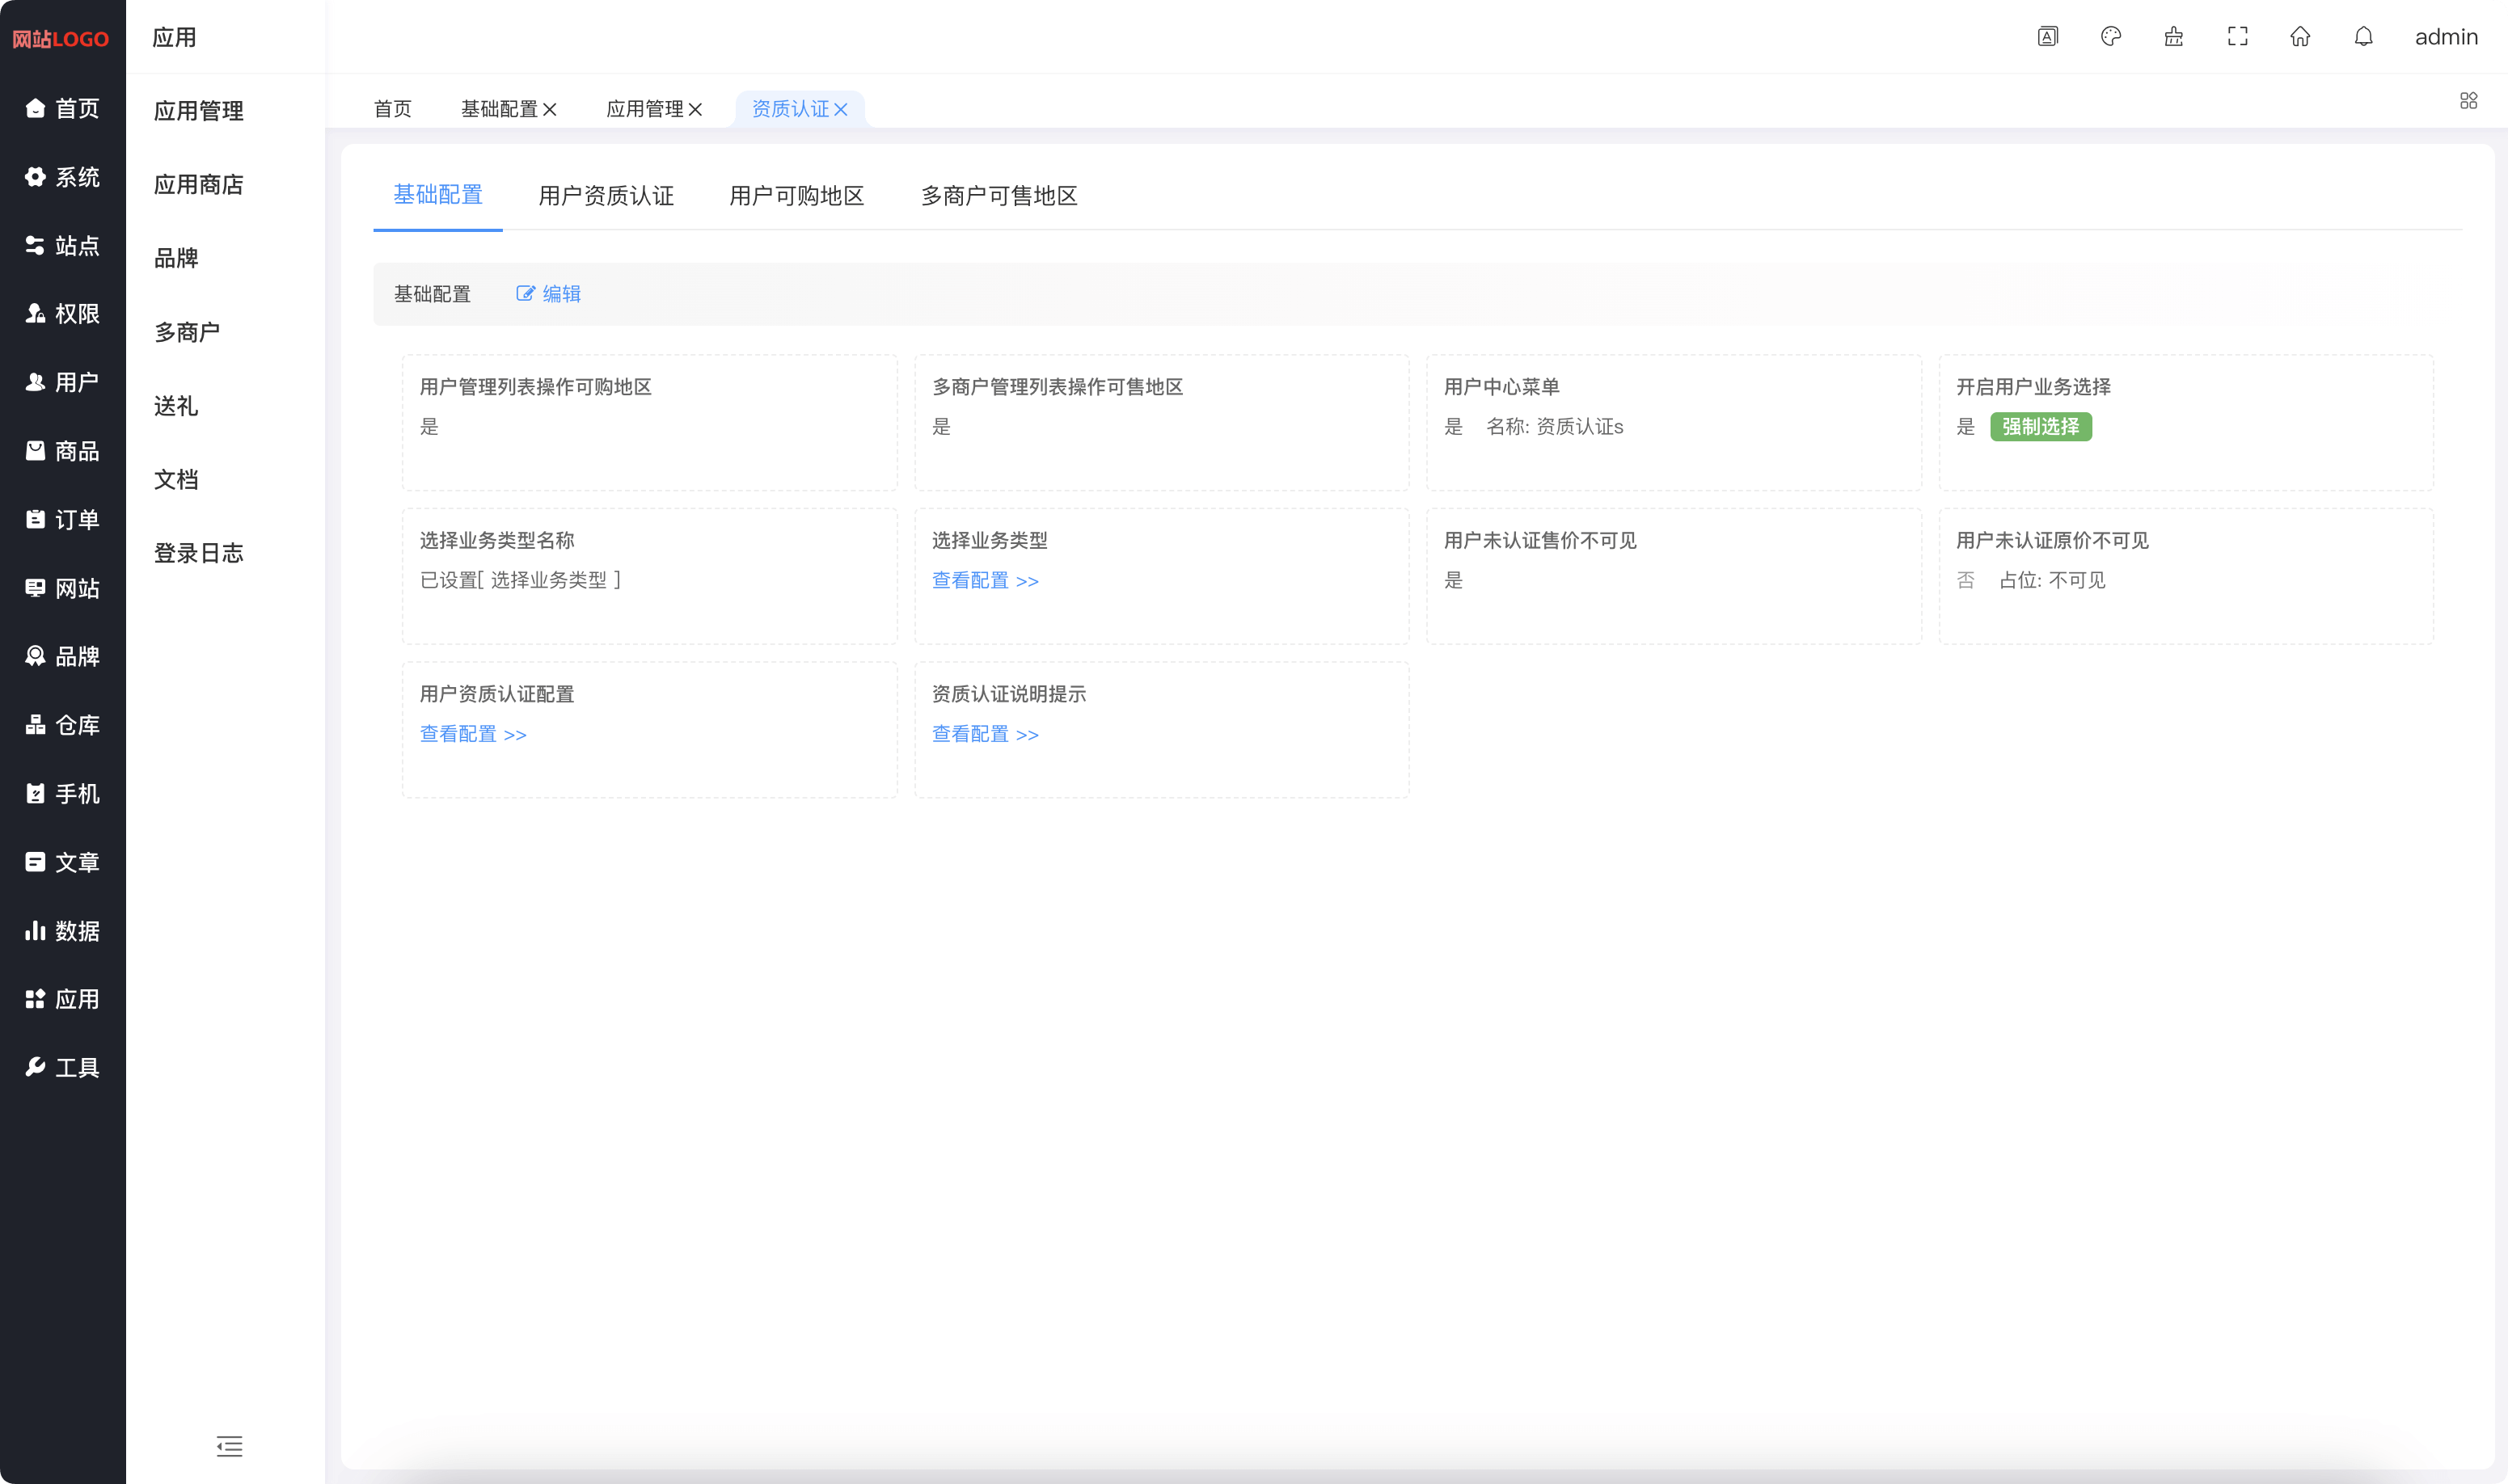2508x1484 pixels.
Task: Open the 订单 sidebar section
Action: [62, 519]
